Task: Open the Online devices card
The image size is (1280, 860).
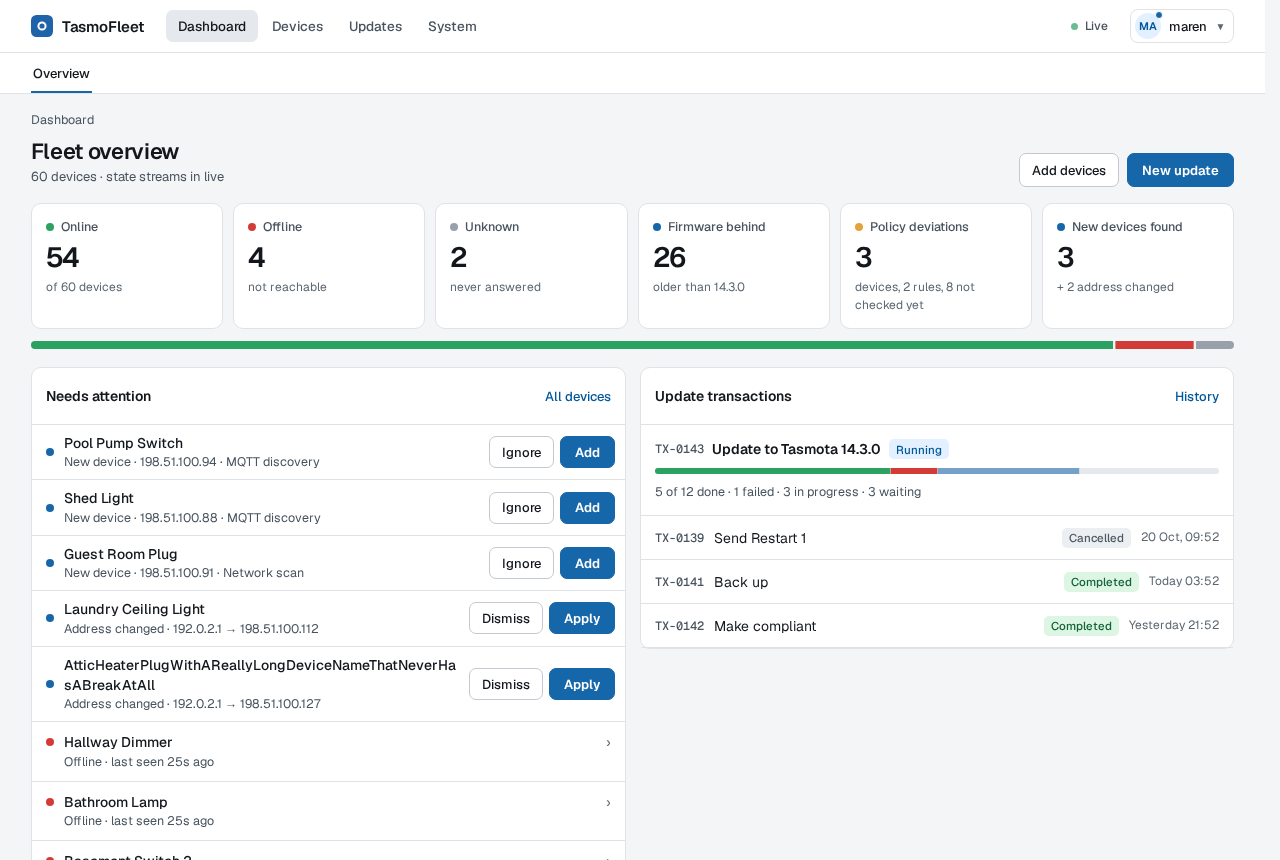Action: point(127,266)
